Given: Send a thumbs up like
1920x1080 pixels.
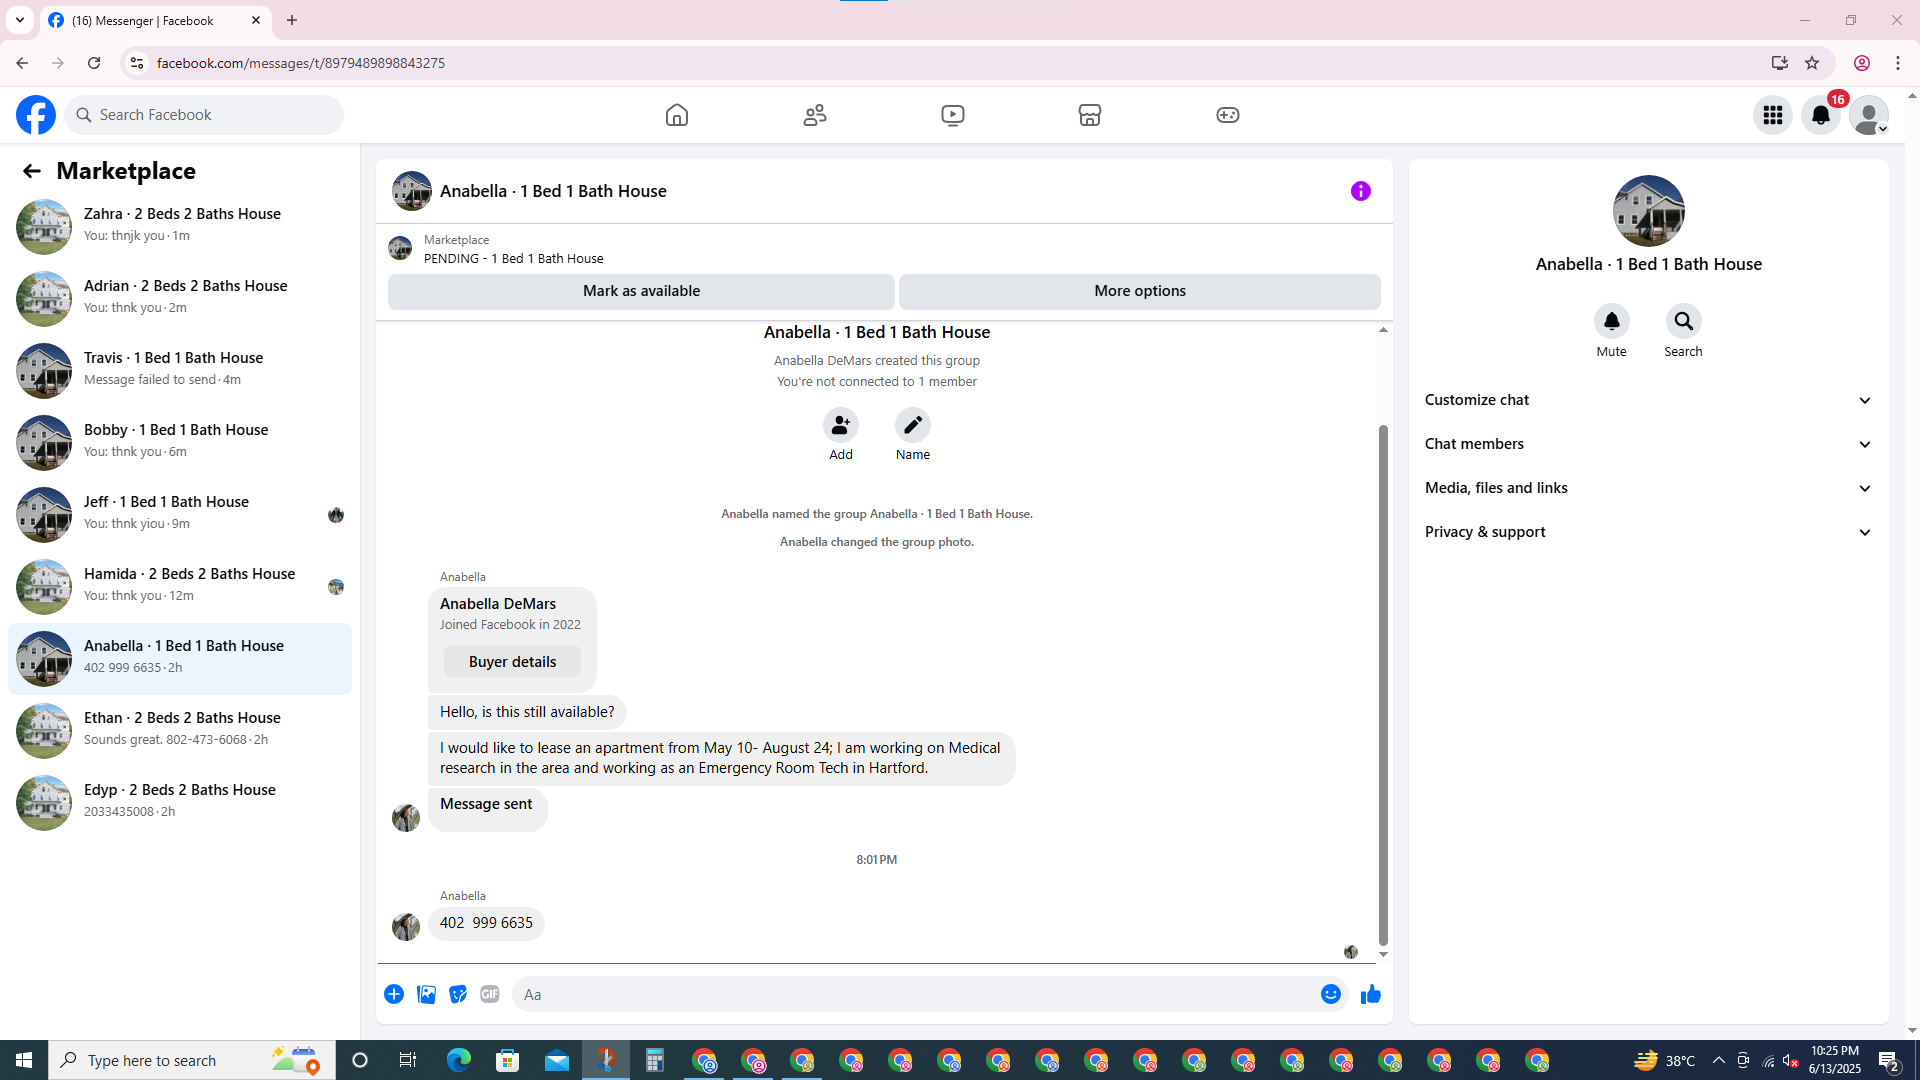Looking at the screenshot, I should 1371,994.
